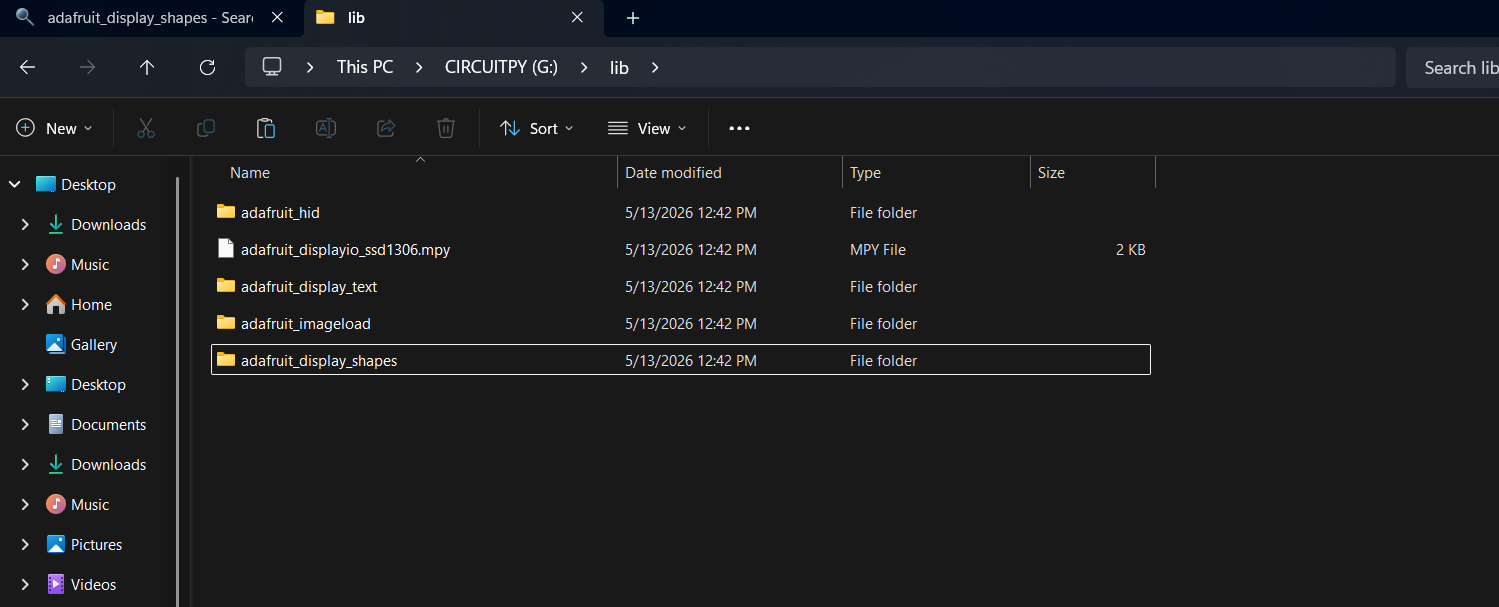The image size is (1499, 607).
Task: Close the adafruit_display_shapes search tab
Action: coord(277,18)
